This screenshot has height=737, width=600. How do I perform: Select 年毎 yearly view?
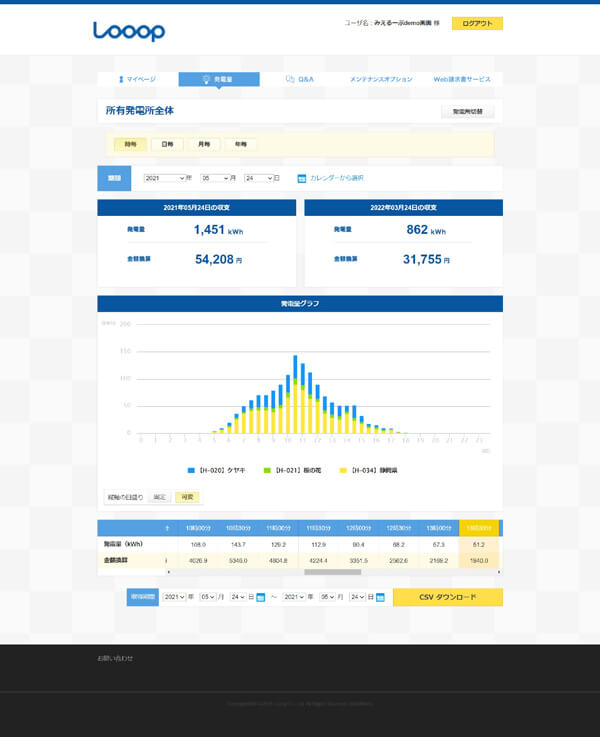click(241, 144)
